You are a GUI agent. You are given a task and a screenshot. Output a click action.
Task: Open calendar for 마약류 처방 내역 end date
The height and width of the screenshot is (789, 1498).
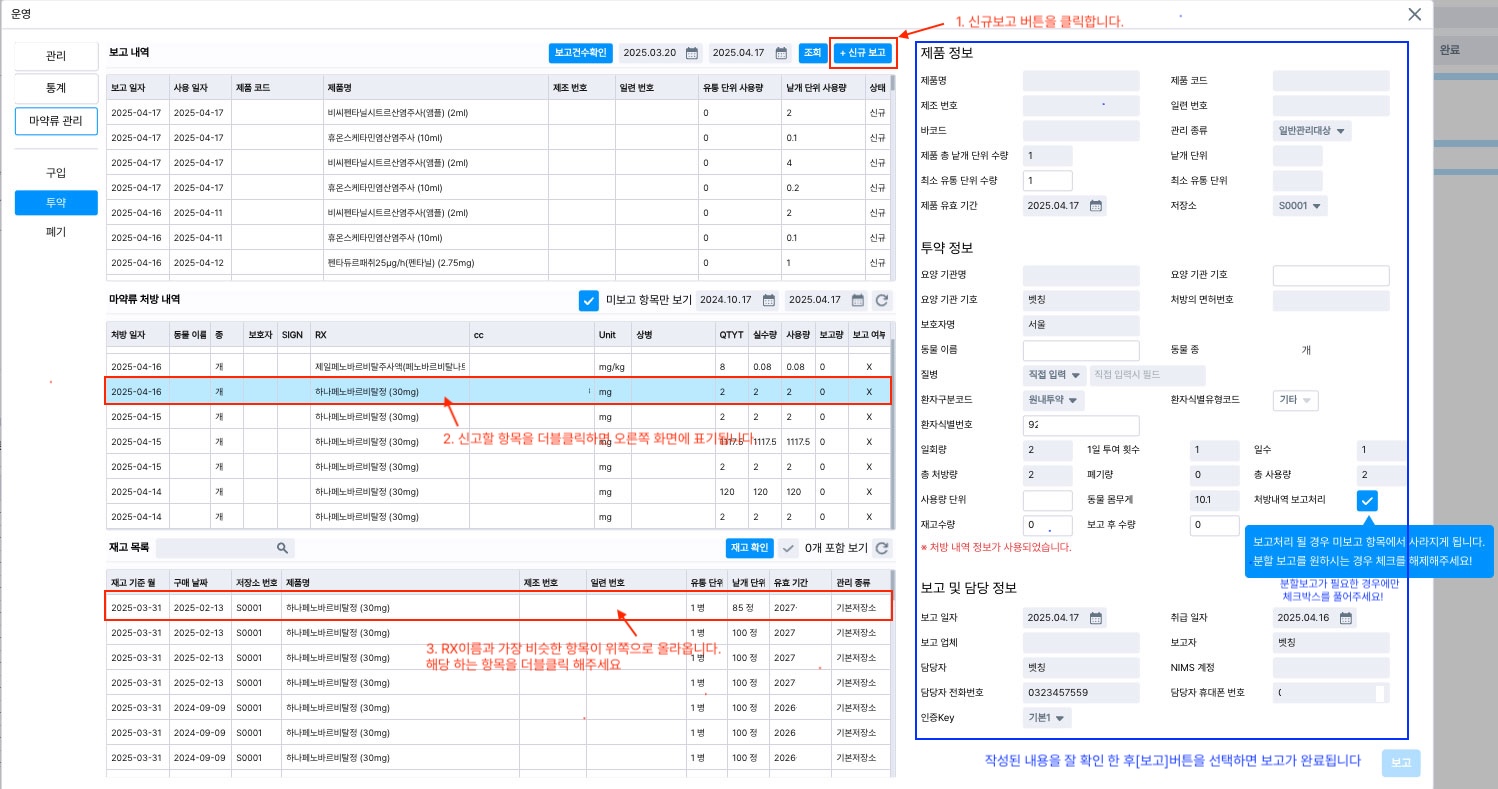pyautogui.click(x=856, y=300)
